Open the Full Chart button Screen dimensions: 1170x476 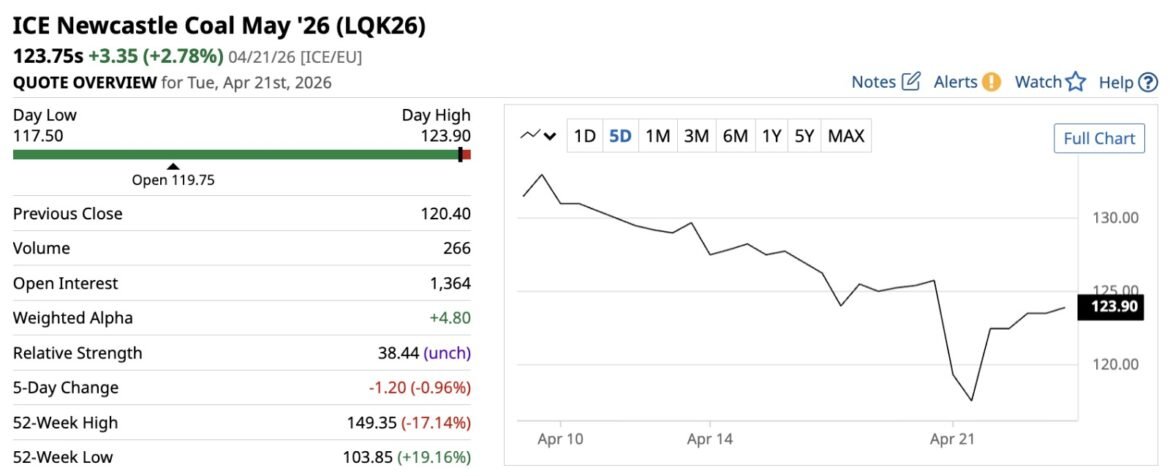(1099, 138)
